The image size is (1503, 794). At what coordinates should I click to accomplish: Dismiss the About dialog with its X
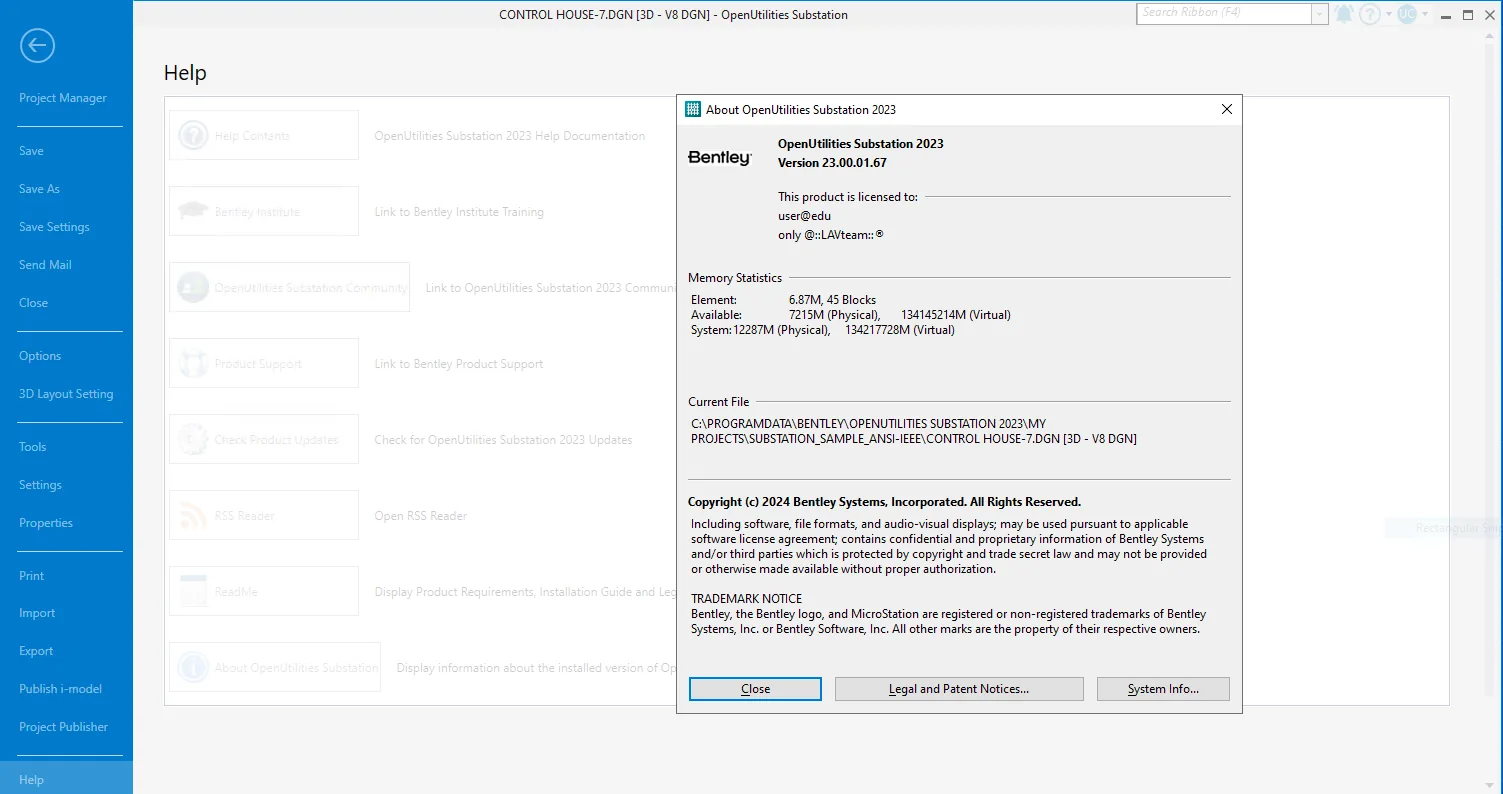1227,109
